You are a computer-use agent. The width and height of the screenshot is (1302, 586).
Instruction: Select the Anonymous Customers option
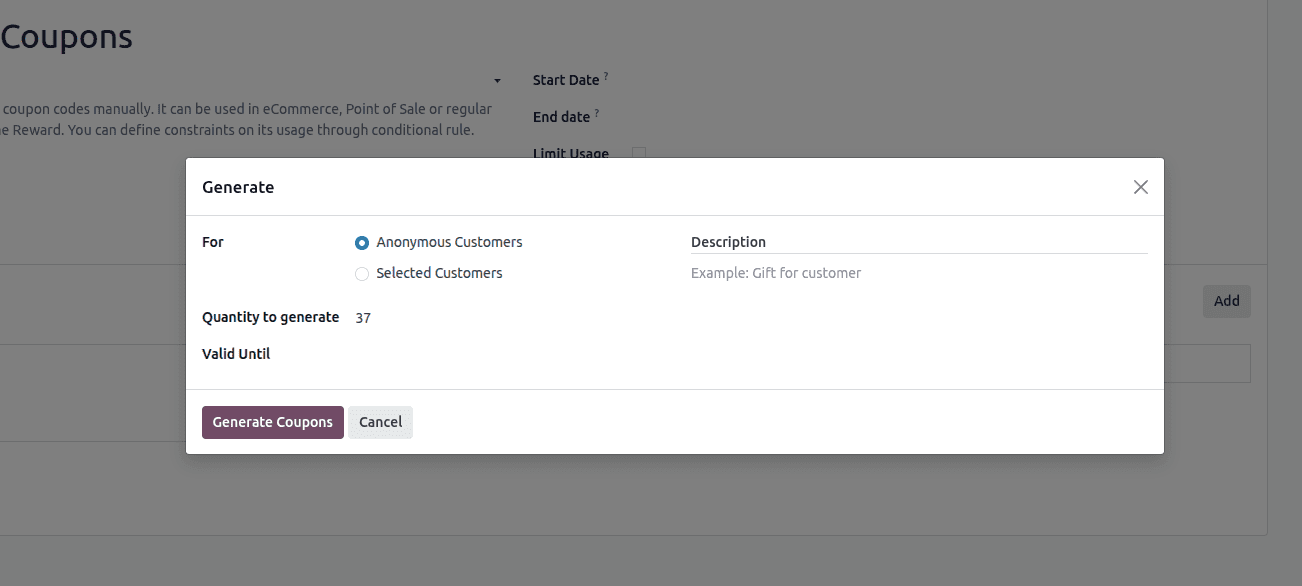pyautogui.click(x=361, y=242)
